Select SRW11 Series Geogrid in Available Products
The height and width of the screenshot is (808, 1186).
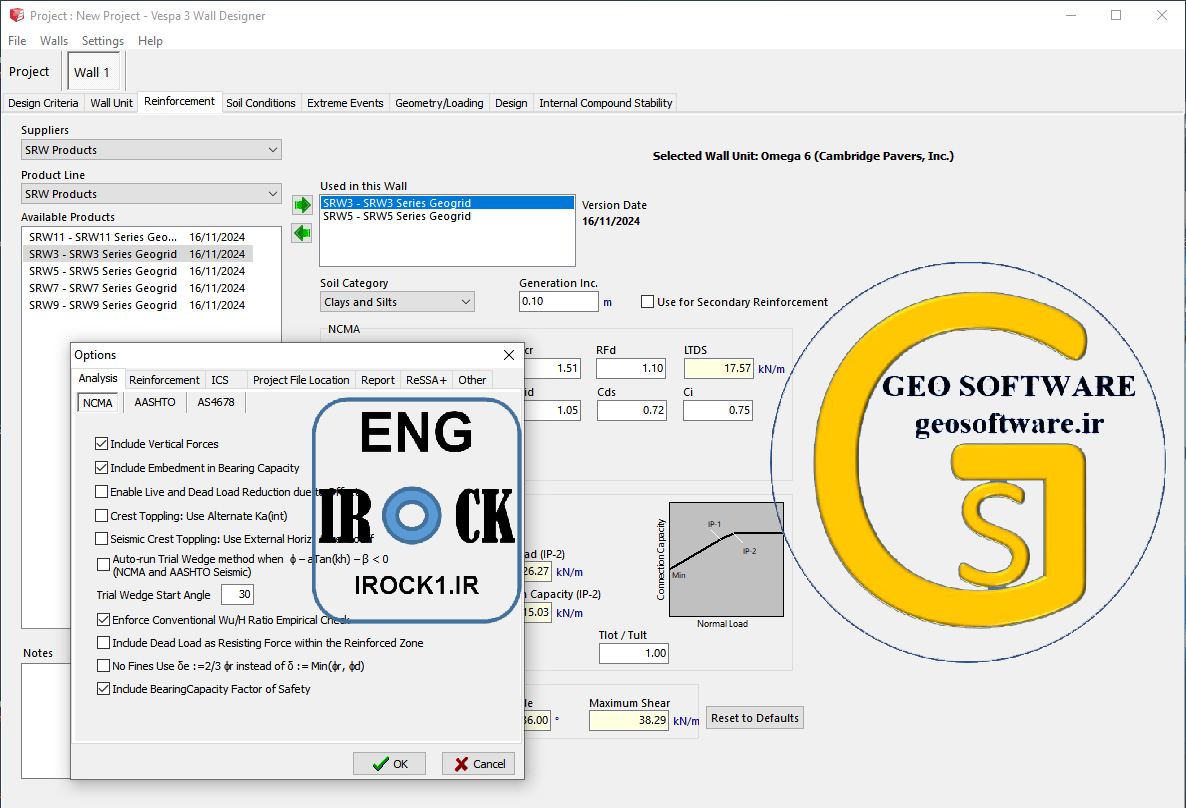[137, 237]
